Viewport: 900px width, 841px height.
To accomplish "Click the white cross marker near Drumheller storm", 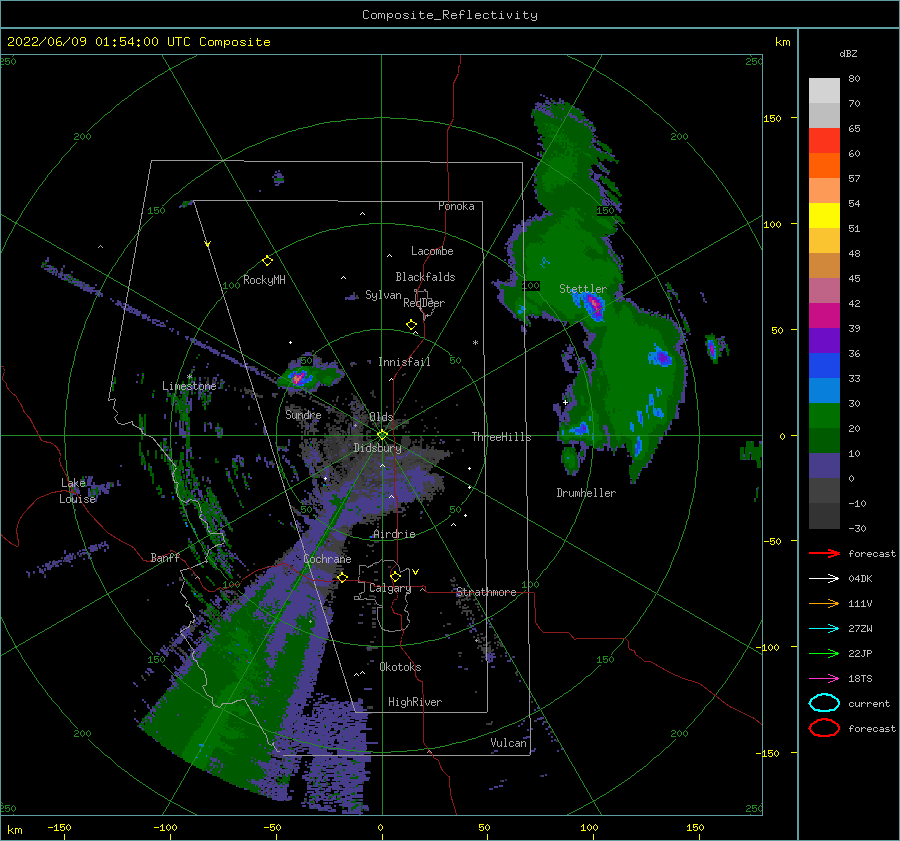I will pos(565,402).
